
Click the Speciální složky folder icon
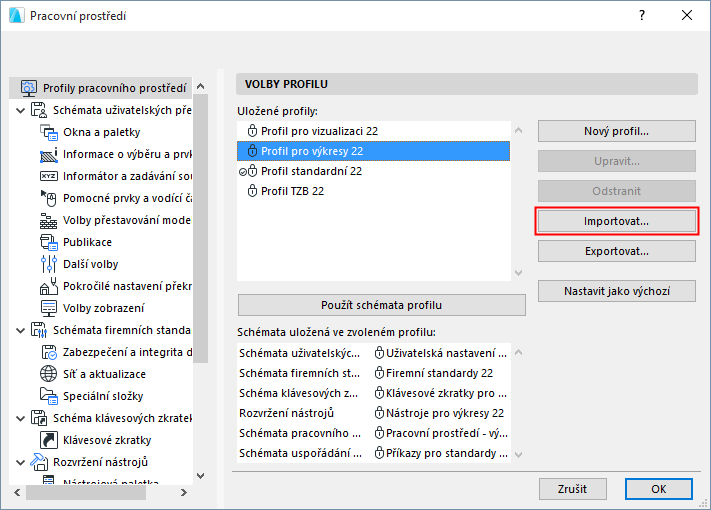point(49,396)
